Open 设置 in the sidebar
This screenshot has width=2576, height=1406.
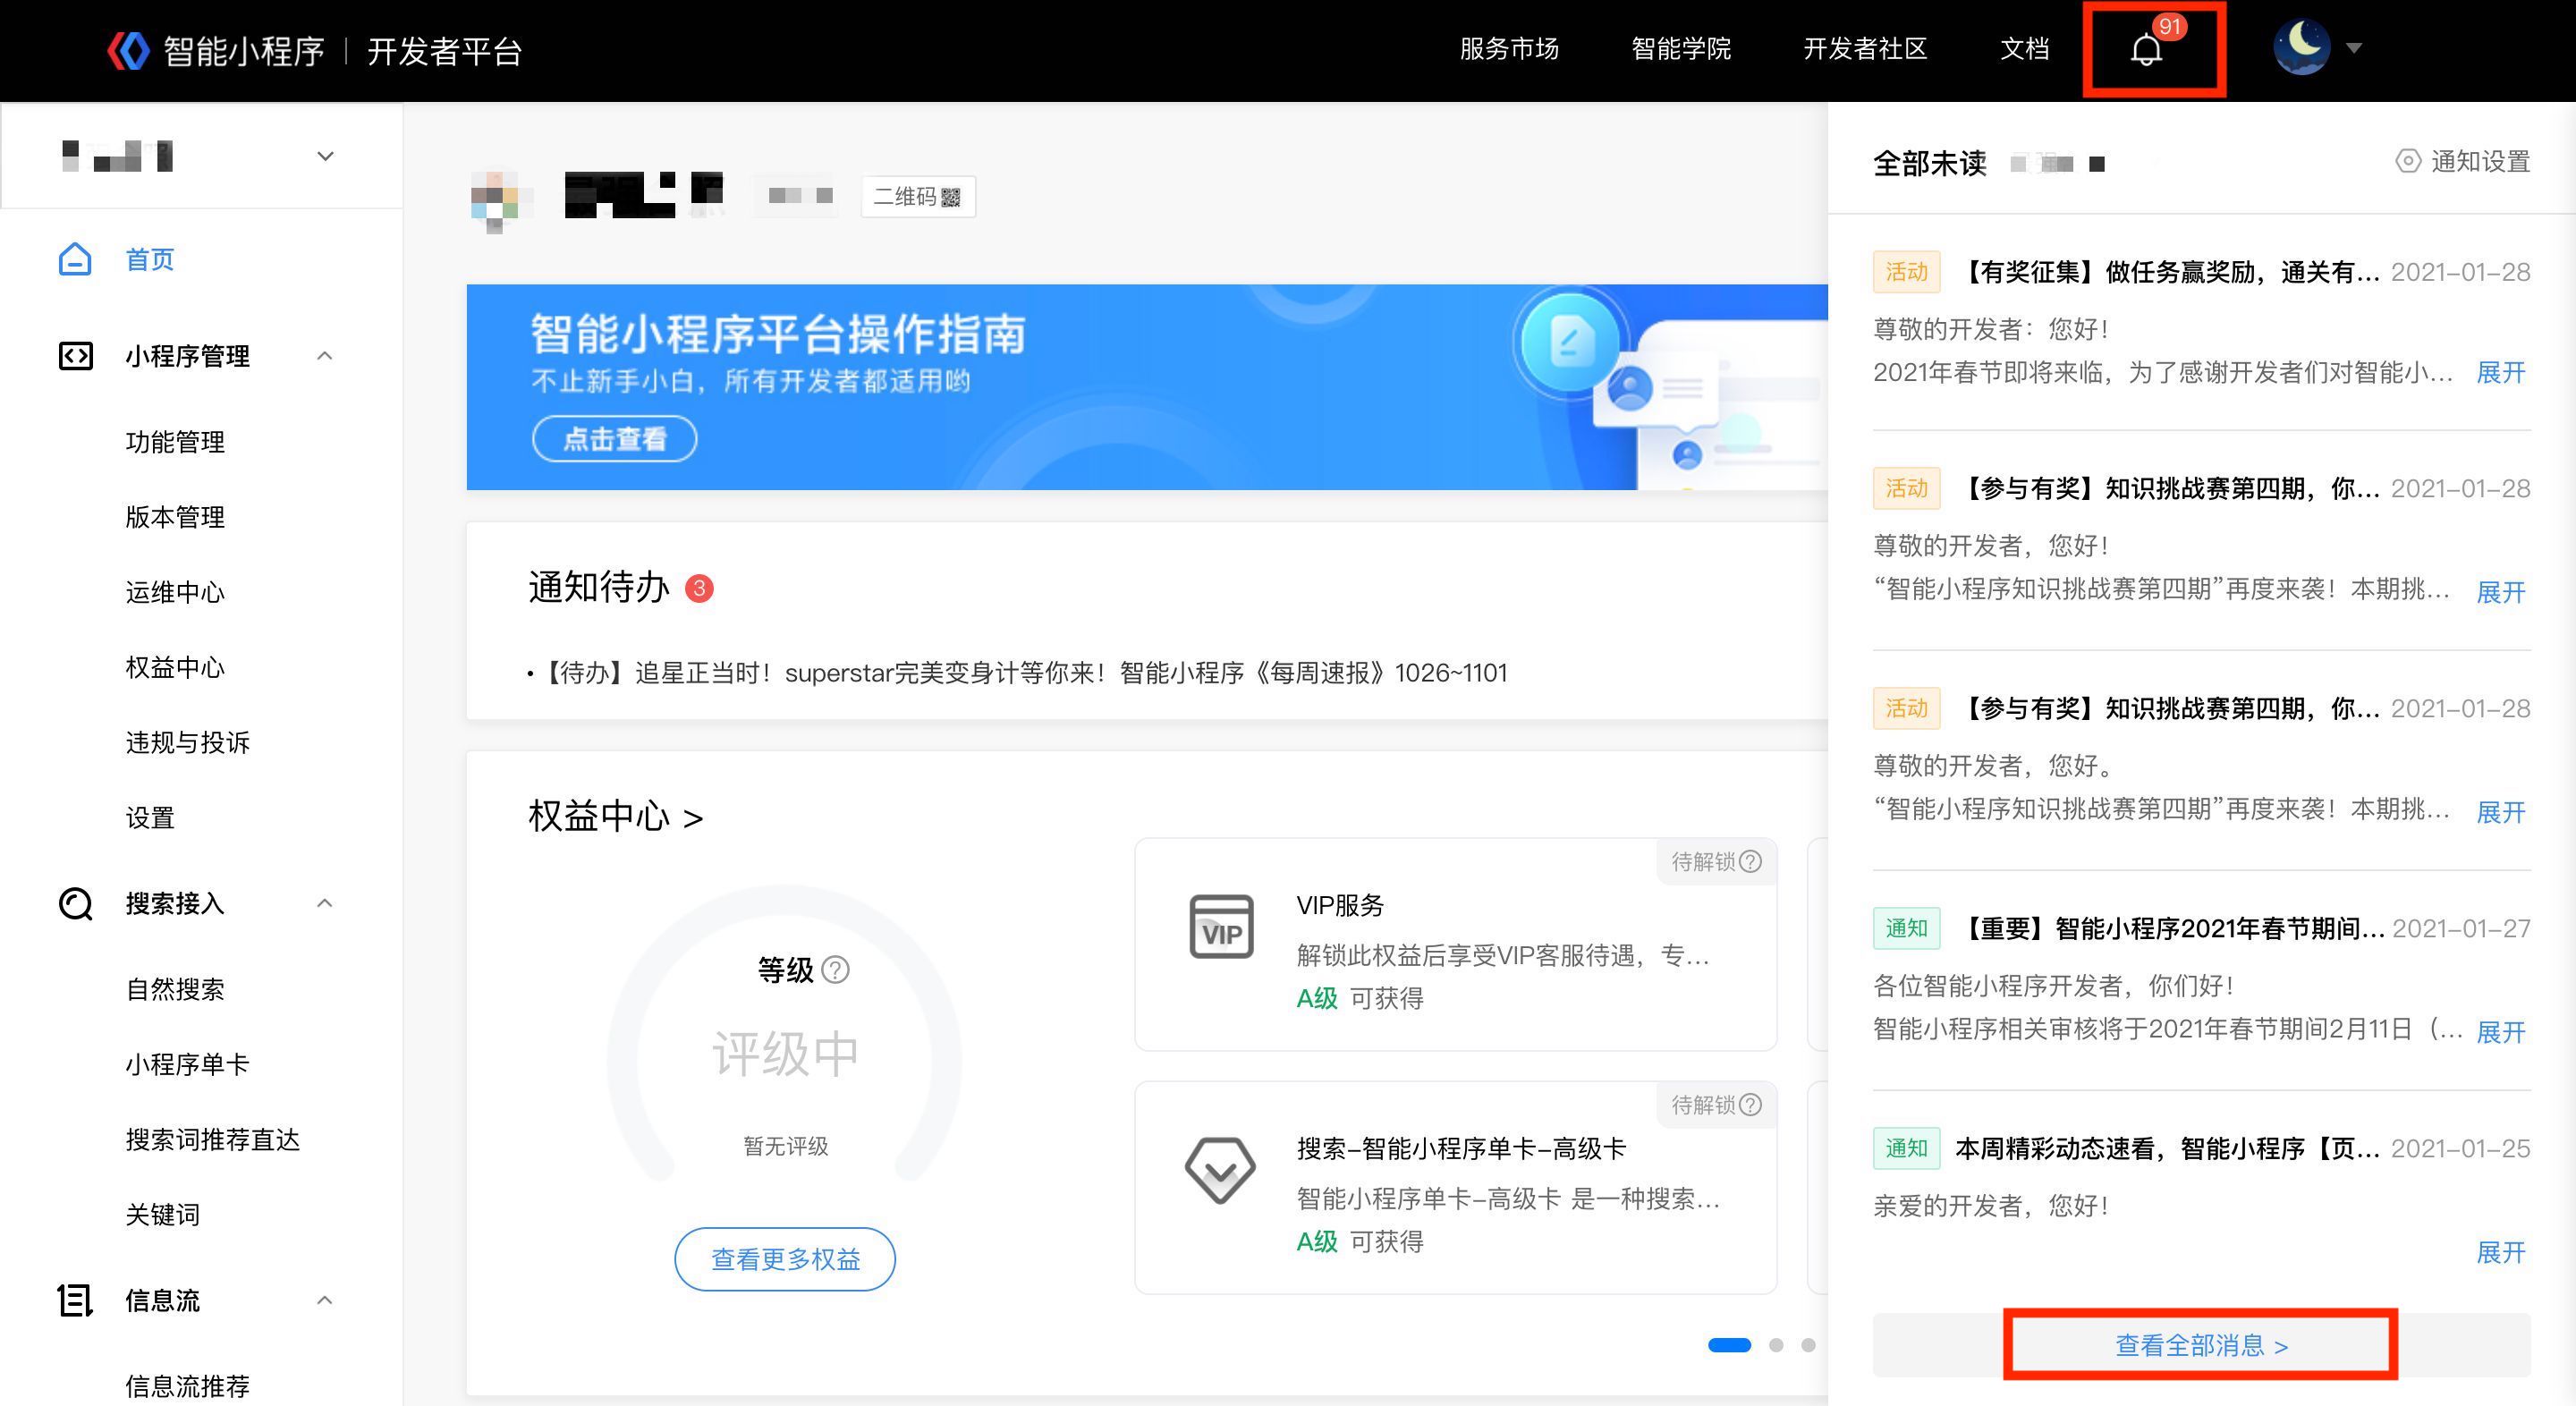(150, 817)
